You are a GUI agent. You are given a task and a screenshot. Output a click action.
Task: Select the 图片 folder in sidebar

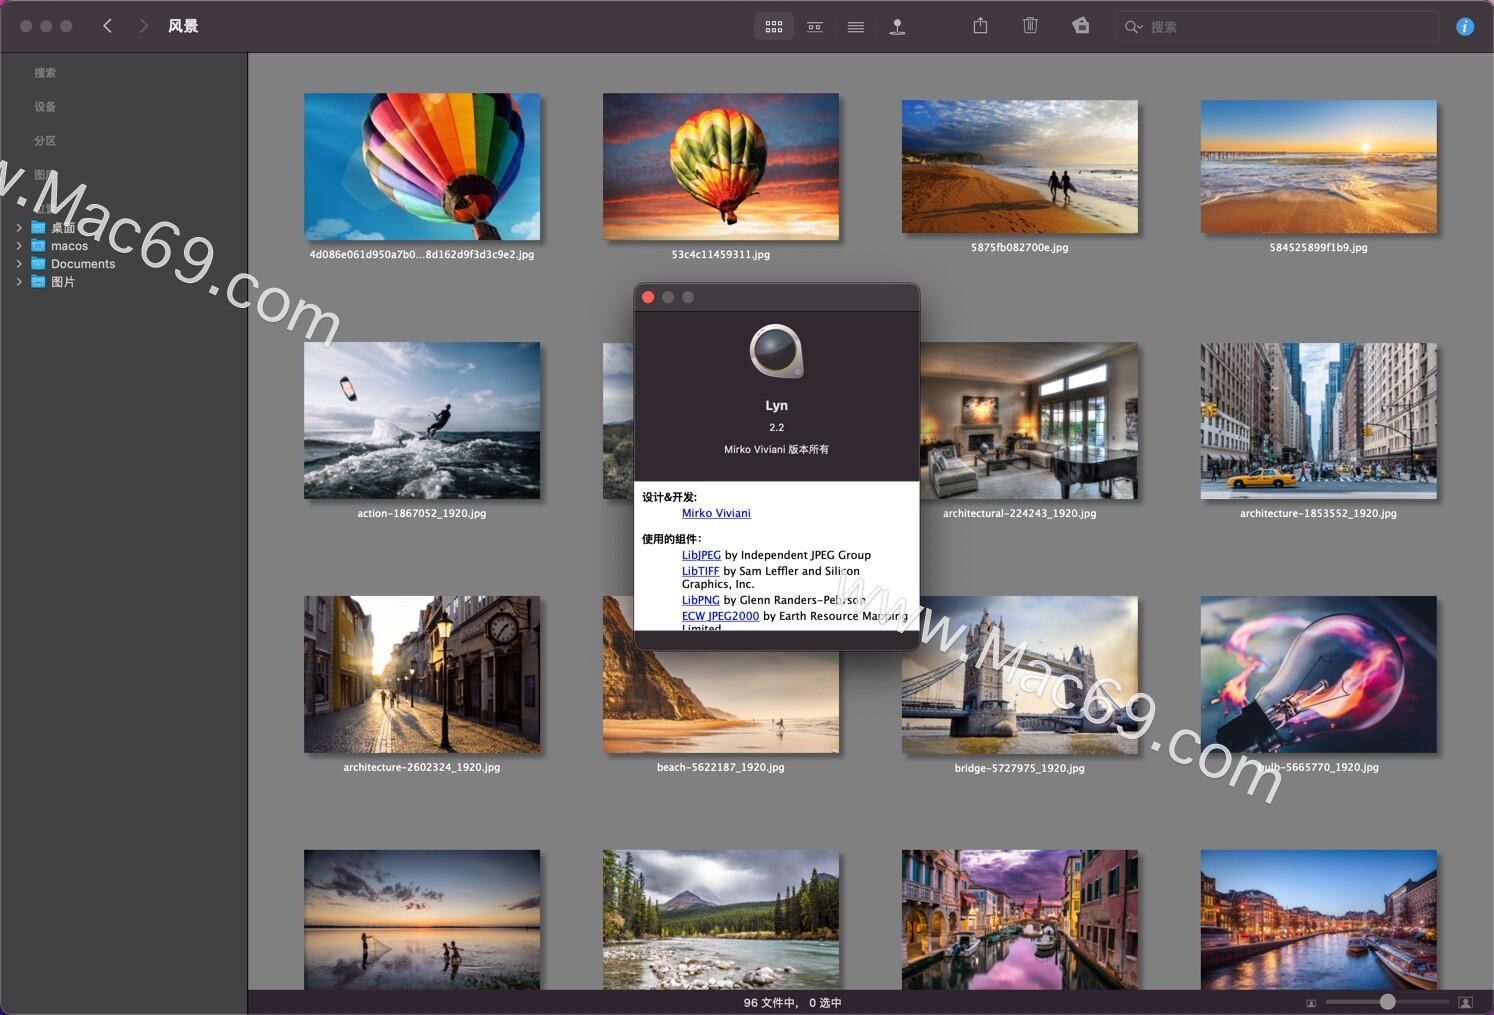coord(63,282)
